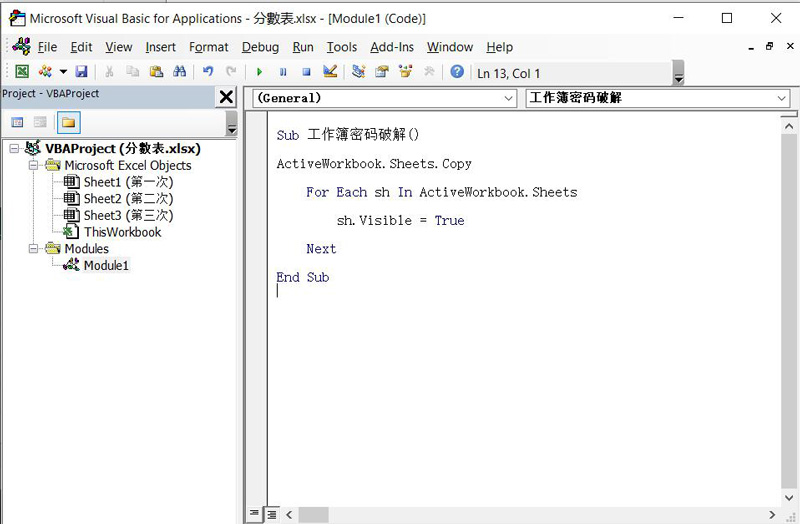Select ThisWorkbook in the project tree

tap(122, 232)
